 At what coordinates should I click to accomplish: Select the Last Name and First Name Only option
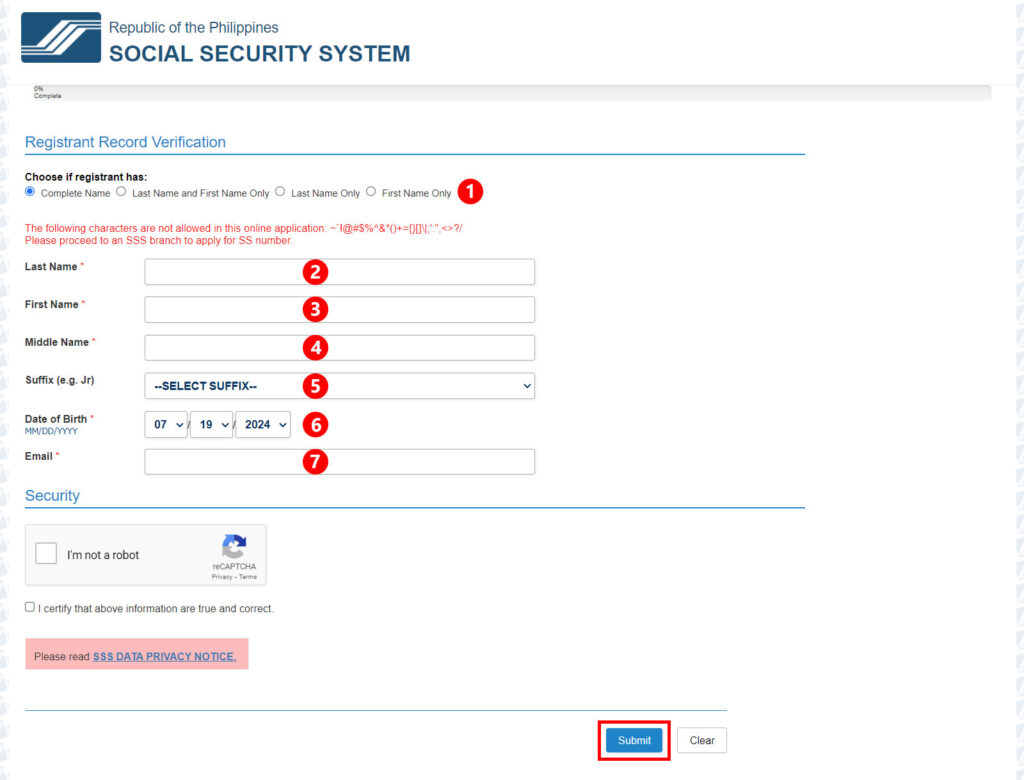tap(120, 191)
